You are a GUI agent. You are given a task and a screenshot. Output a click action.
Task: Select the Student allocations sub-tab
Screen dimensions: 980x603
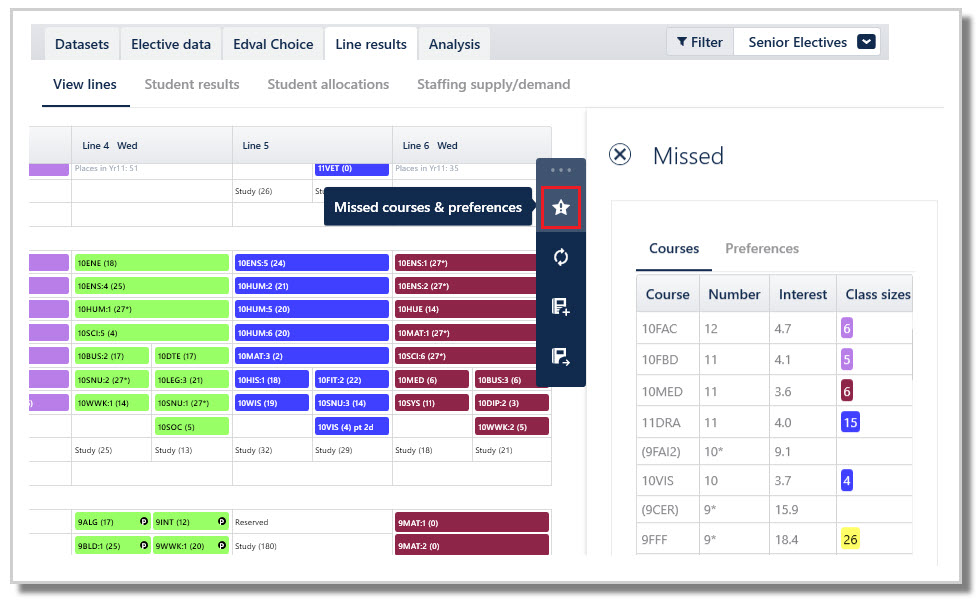pos(328,84)
